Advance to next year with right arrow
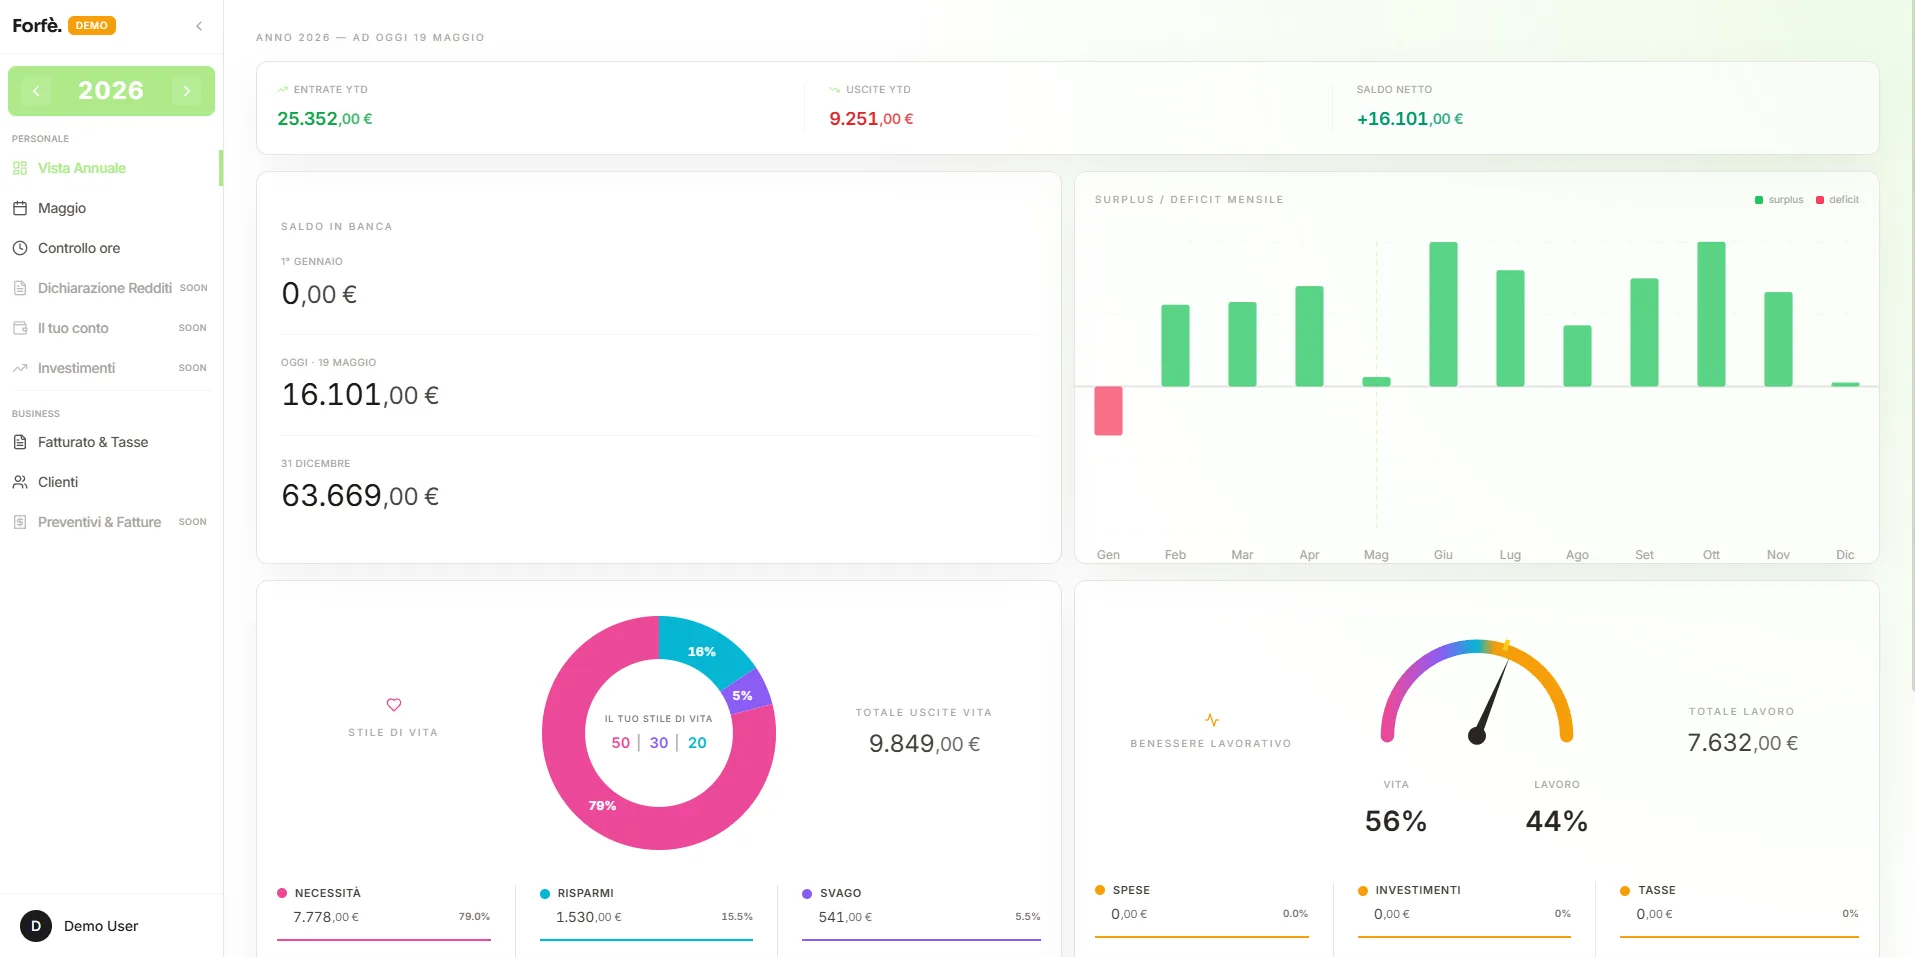 coord(186,91)
